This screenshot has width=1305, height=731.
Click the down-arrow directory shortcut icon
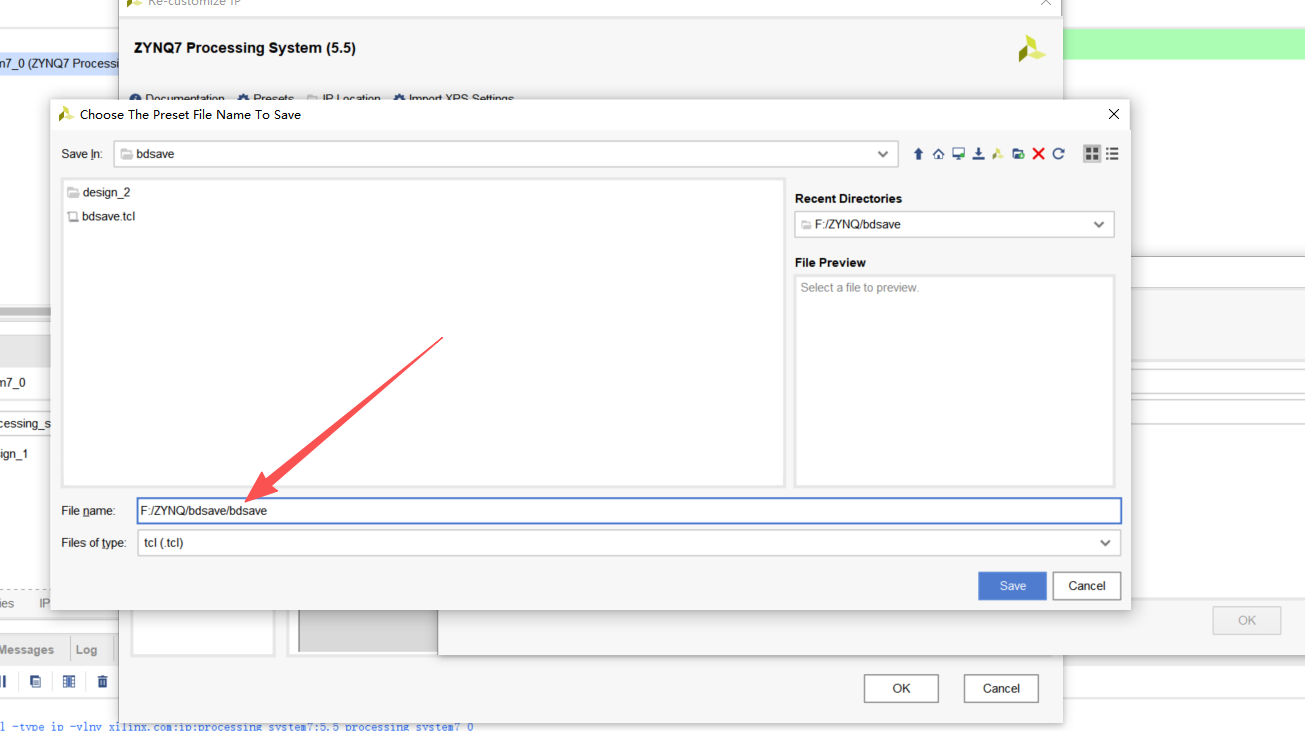click(x=978, y=154)
